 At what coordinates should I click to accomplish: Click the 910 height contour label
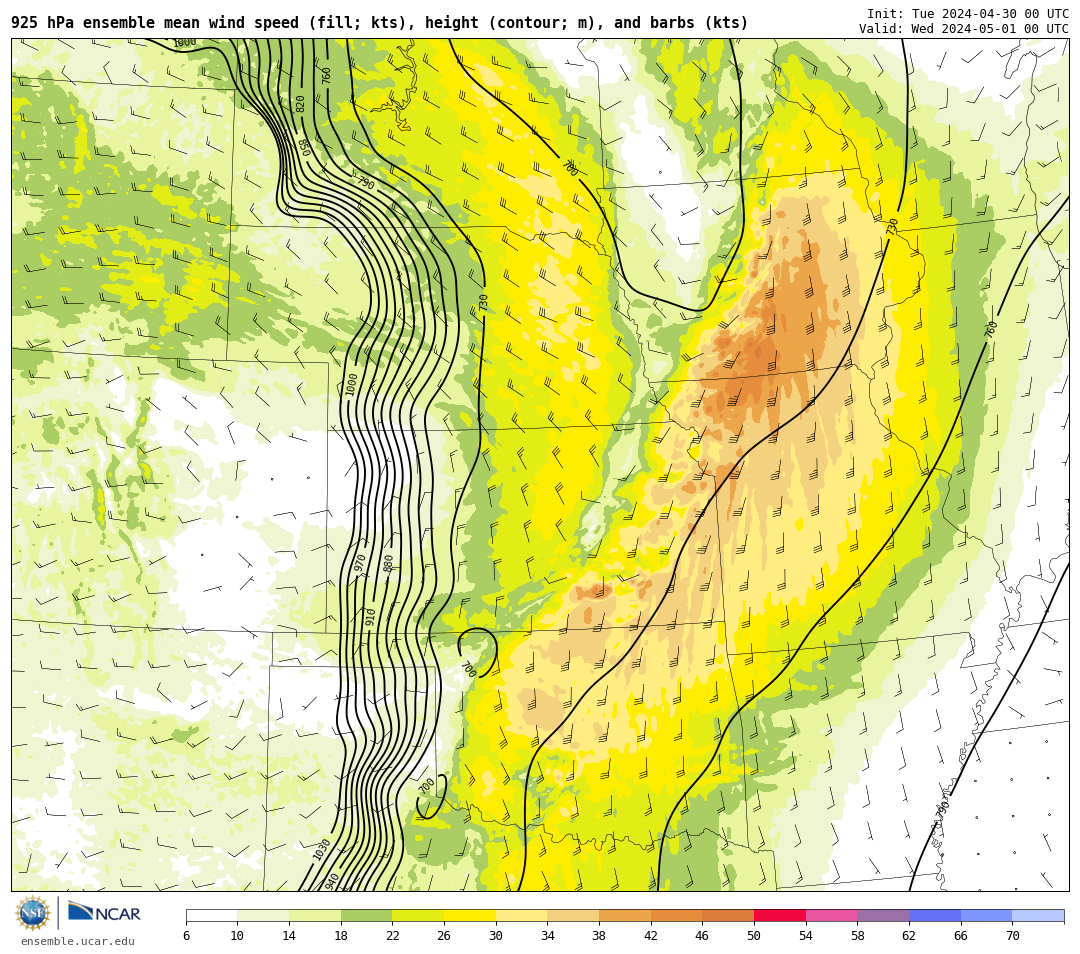(x=371, y=616)
